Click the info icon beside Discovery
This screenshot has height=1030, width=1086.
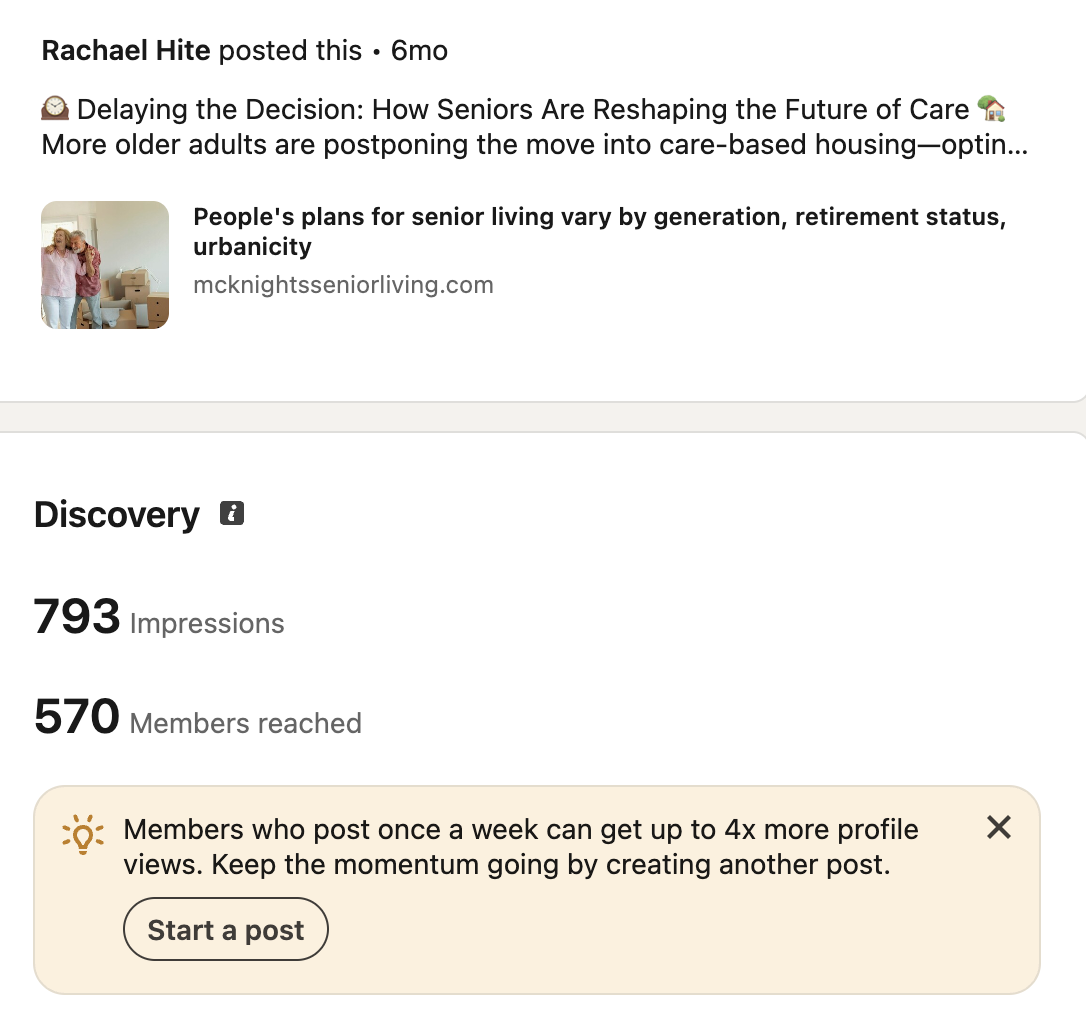232,514
